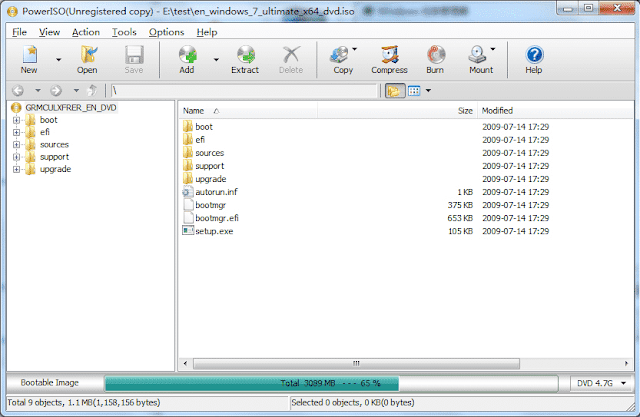Viewport: 640px width, 417px height.
Task: Click the horizontal scrollbar thumb
Action: click(x=356, y=363)
